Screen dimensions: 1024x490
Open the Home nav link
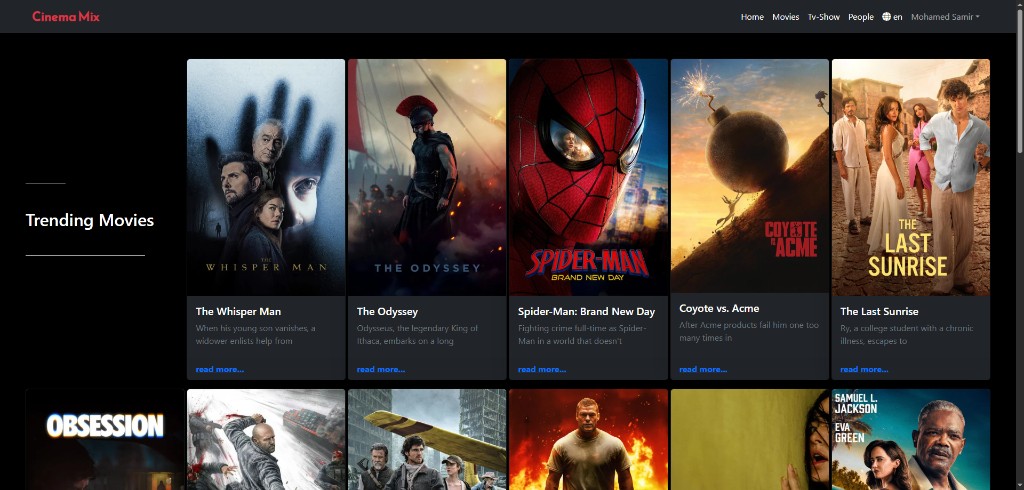click(752, 17)
